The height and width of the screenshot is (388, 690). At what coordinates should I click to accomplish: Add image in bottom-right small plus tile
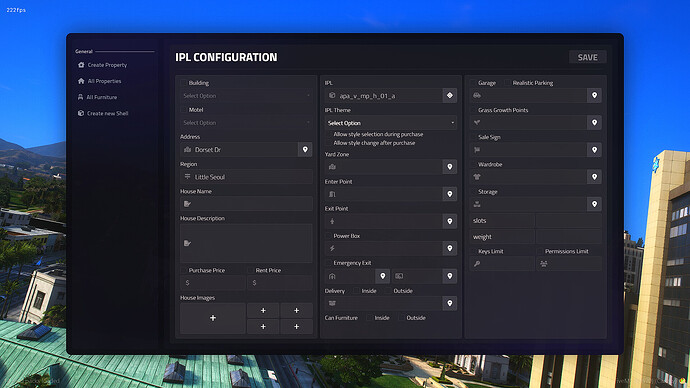[297, 327]
